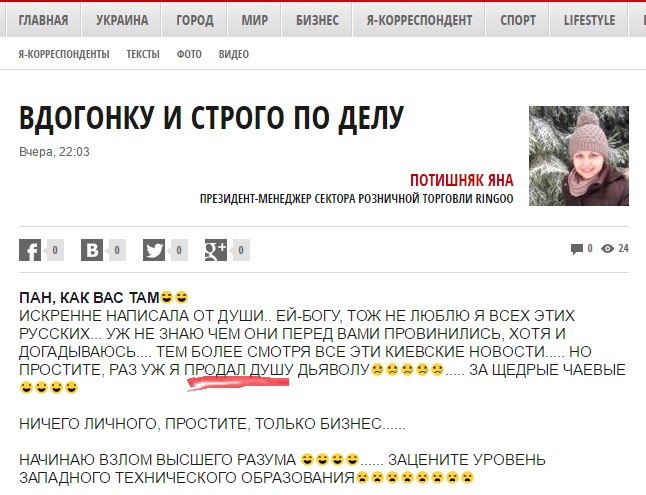Open the Я-КОРРЕСПОНДЕНТ main menu item
646x495 pixels.
pos(419,20)
